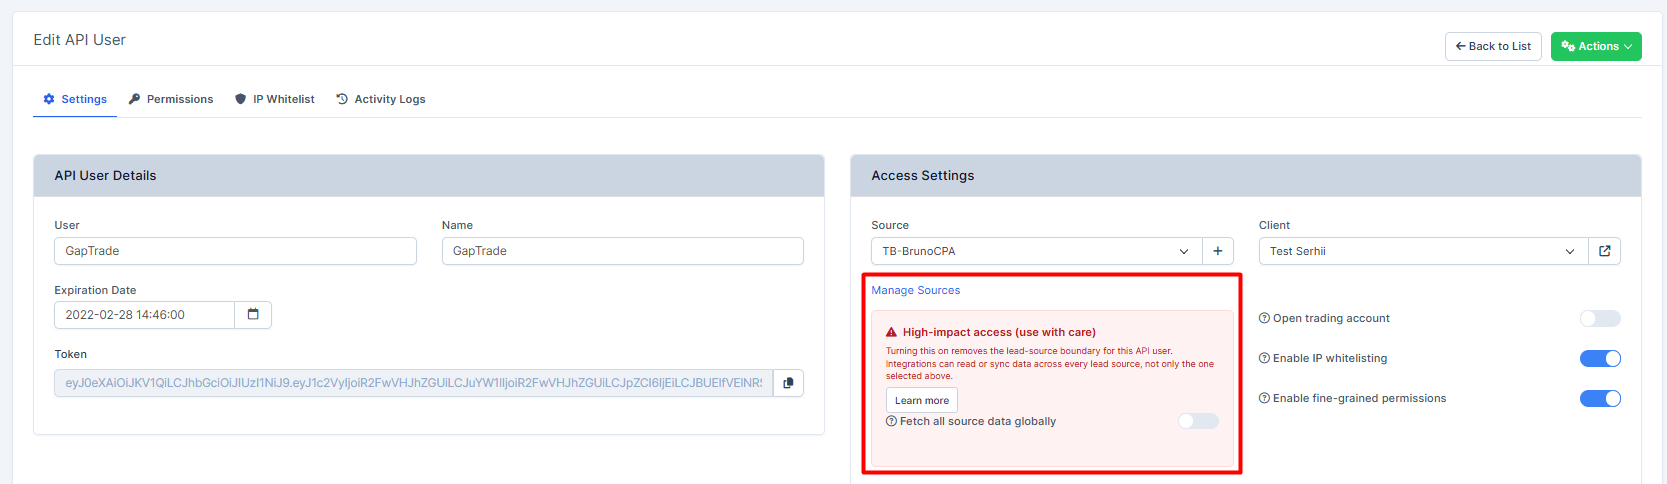Screen dimensions: 1667x484
Task: Click the Back to List button
Action: click(x=1492, y=46)
